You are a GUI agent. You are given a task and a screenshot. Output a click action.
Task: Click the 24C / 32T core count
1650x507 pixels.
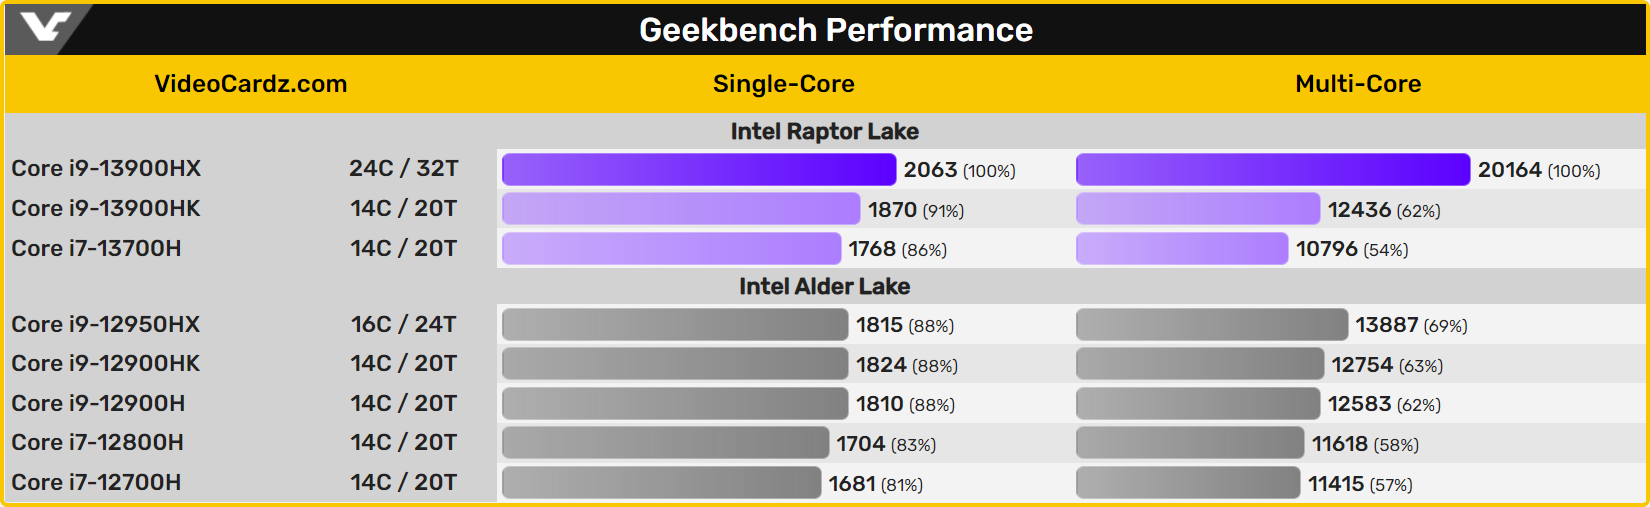[x=403, y=168]
